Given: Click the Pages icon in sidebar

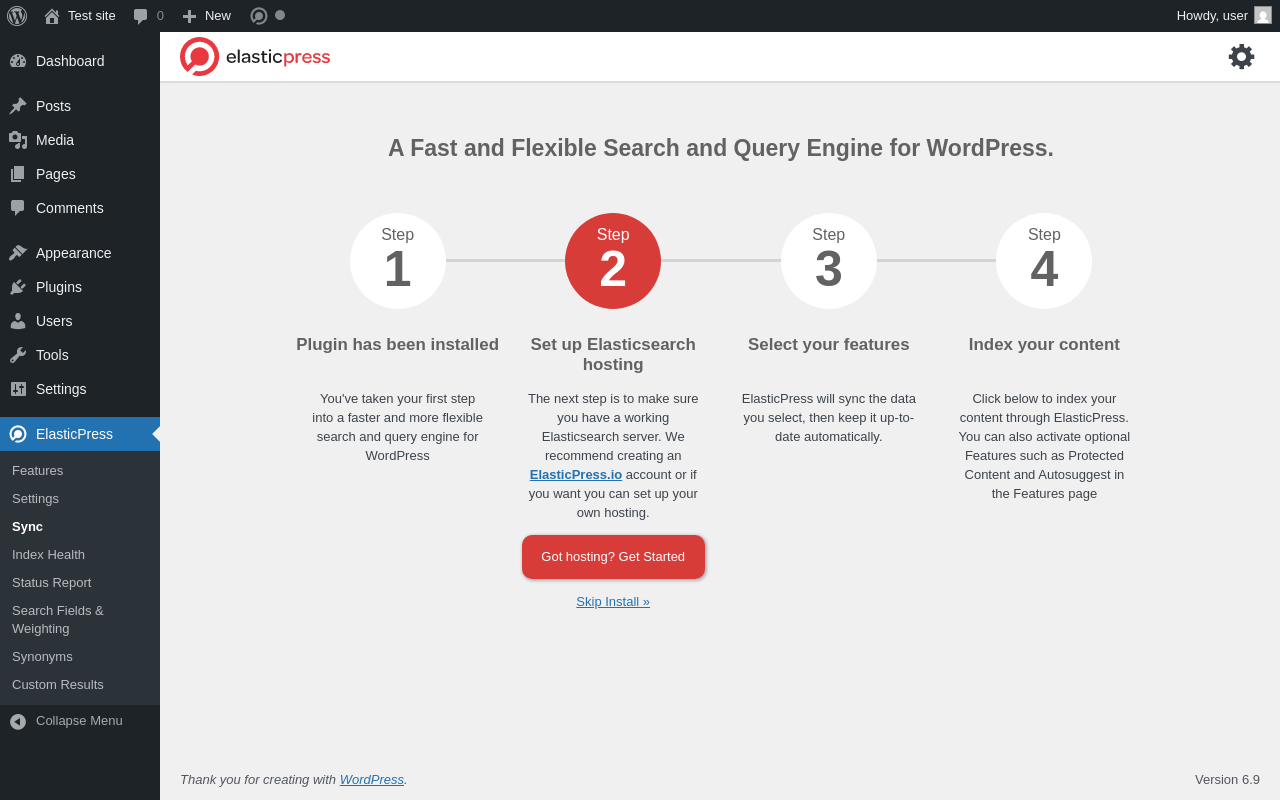Looking at the screenshot, I should tap(18, 174).
